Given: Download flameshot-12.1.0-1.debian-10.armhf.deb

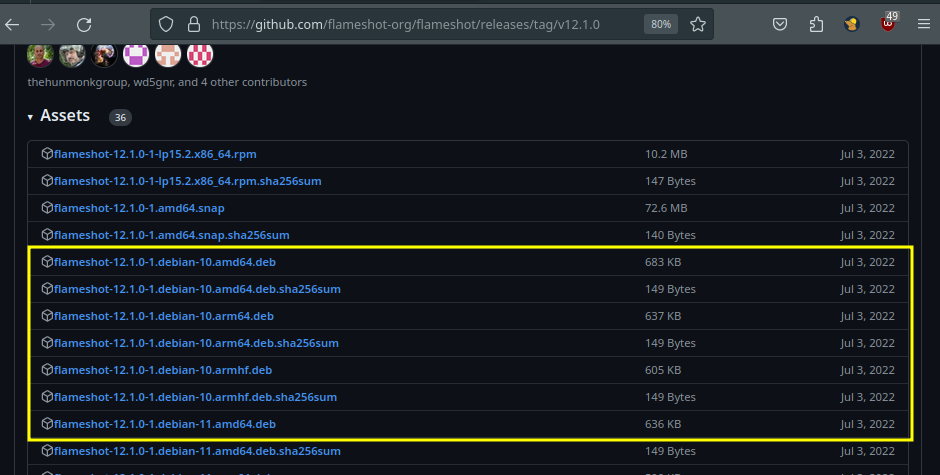Looking at the screenshot, I should point(163,370).
